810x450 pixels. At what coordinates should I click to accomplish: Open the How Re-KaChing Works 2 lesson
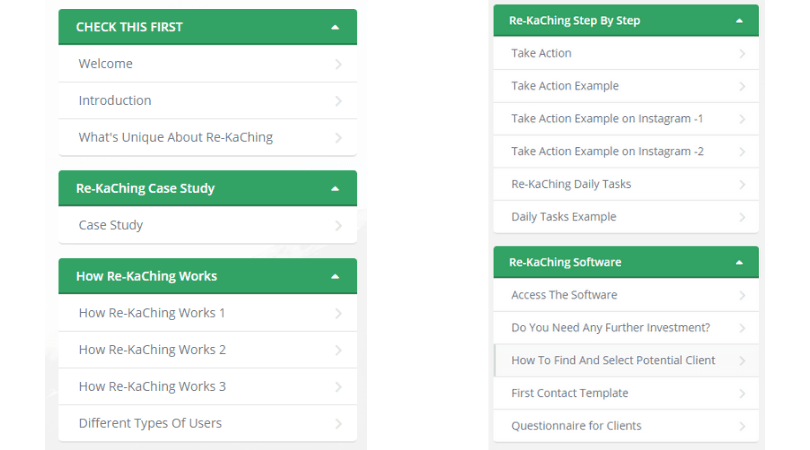coord(207,350)
